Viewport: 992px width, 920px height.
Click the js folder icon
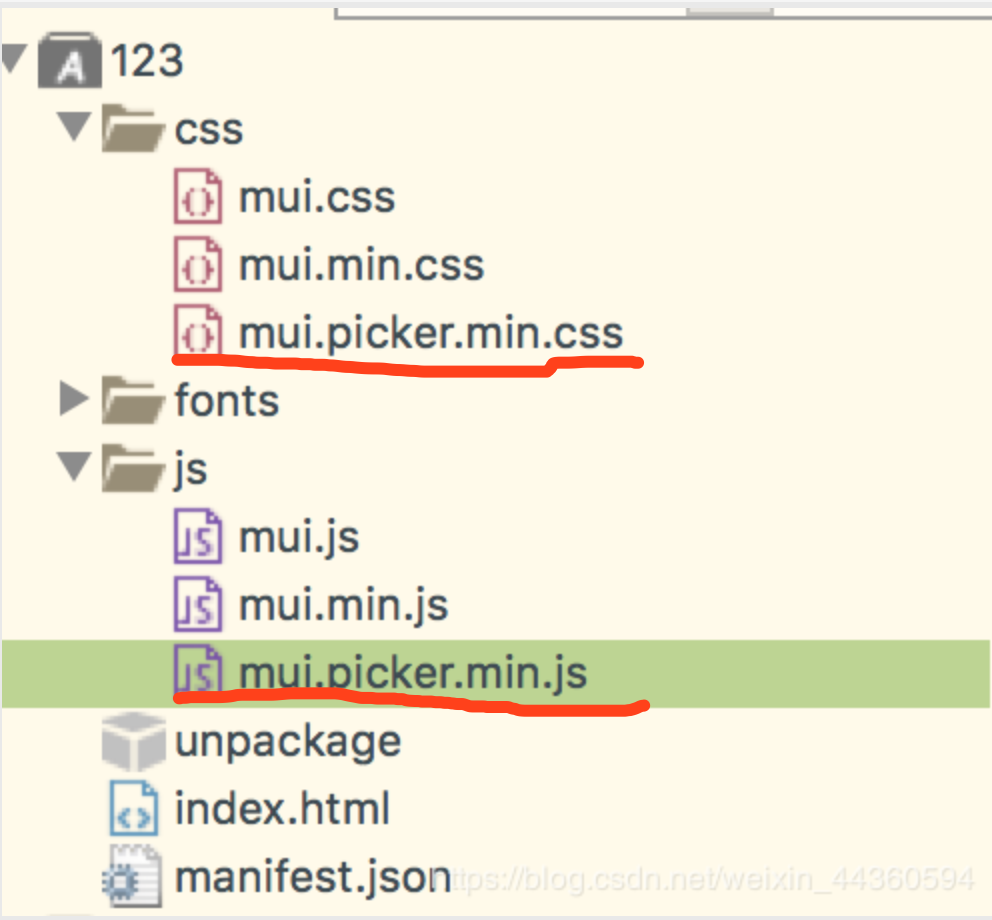point(133,469)
